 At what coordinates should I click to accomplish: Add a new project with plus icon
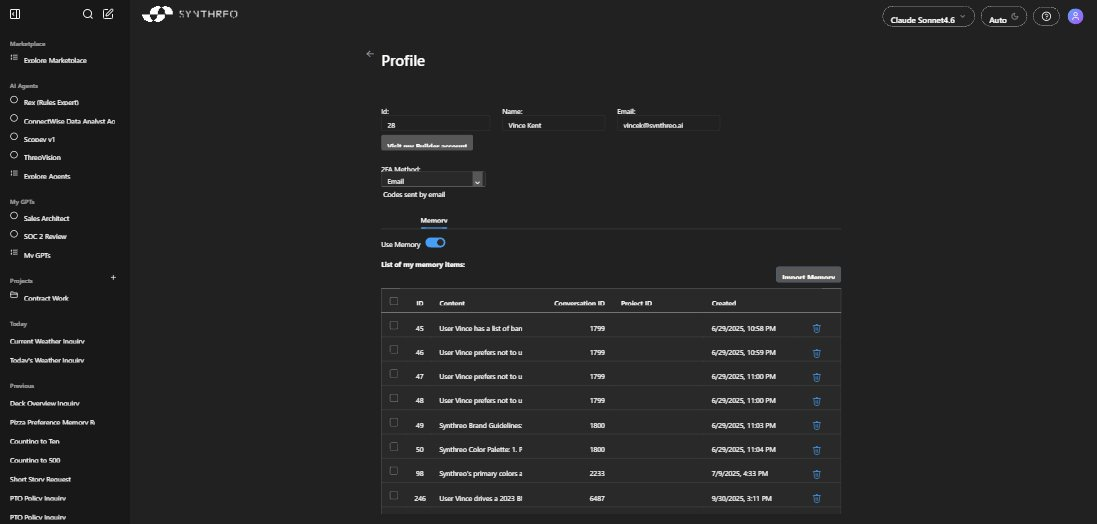pos(113,277)
